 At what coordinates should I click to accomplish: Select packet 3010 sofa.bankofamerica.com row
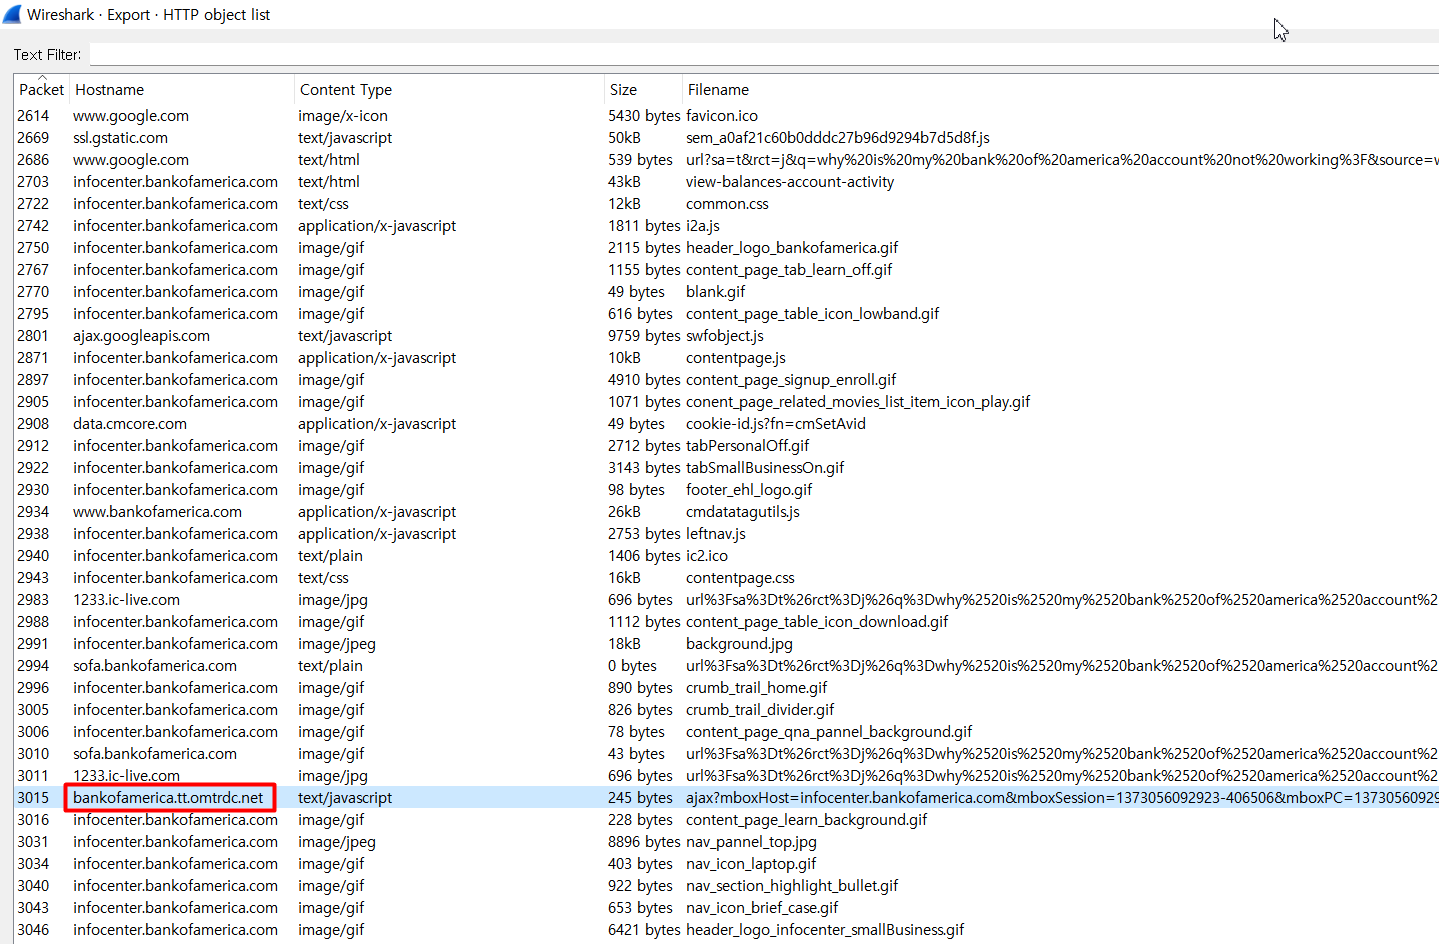pyautogui.click(x=727, y=754)
